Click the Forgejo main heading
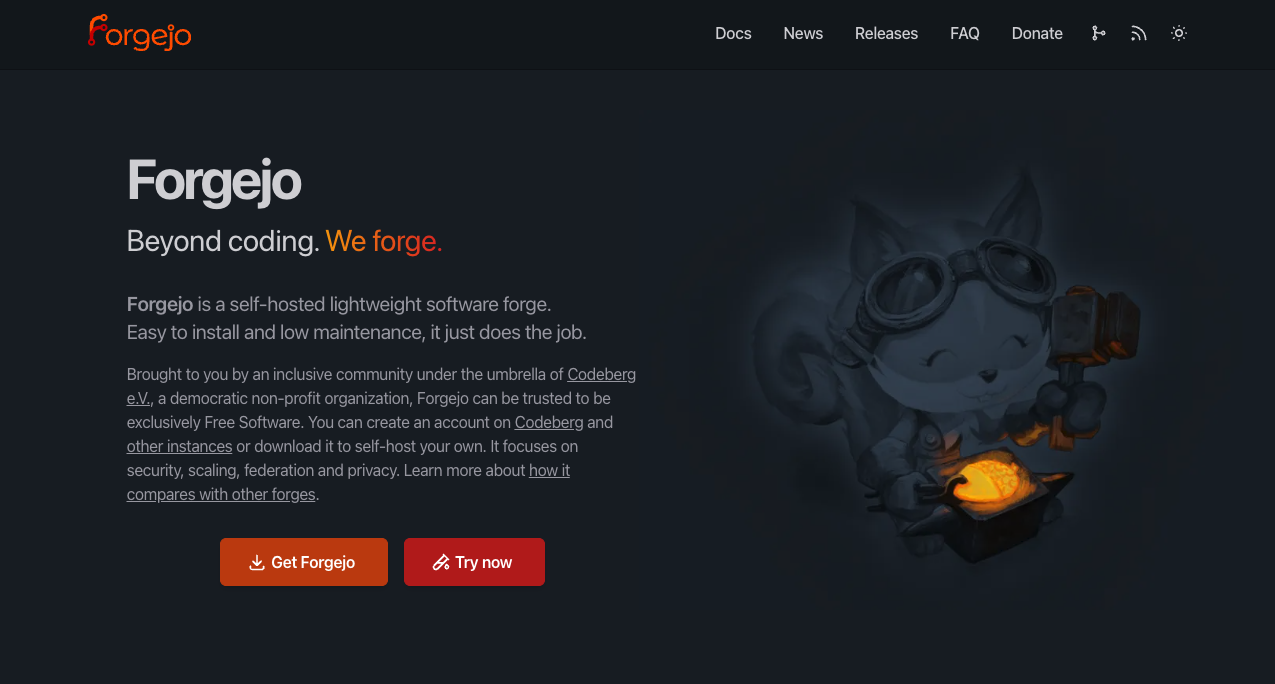1275x684 pixels. pyautogui.click(x=214, y=181)
